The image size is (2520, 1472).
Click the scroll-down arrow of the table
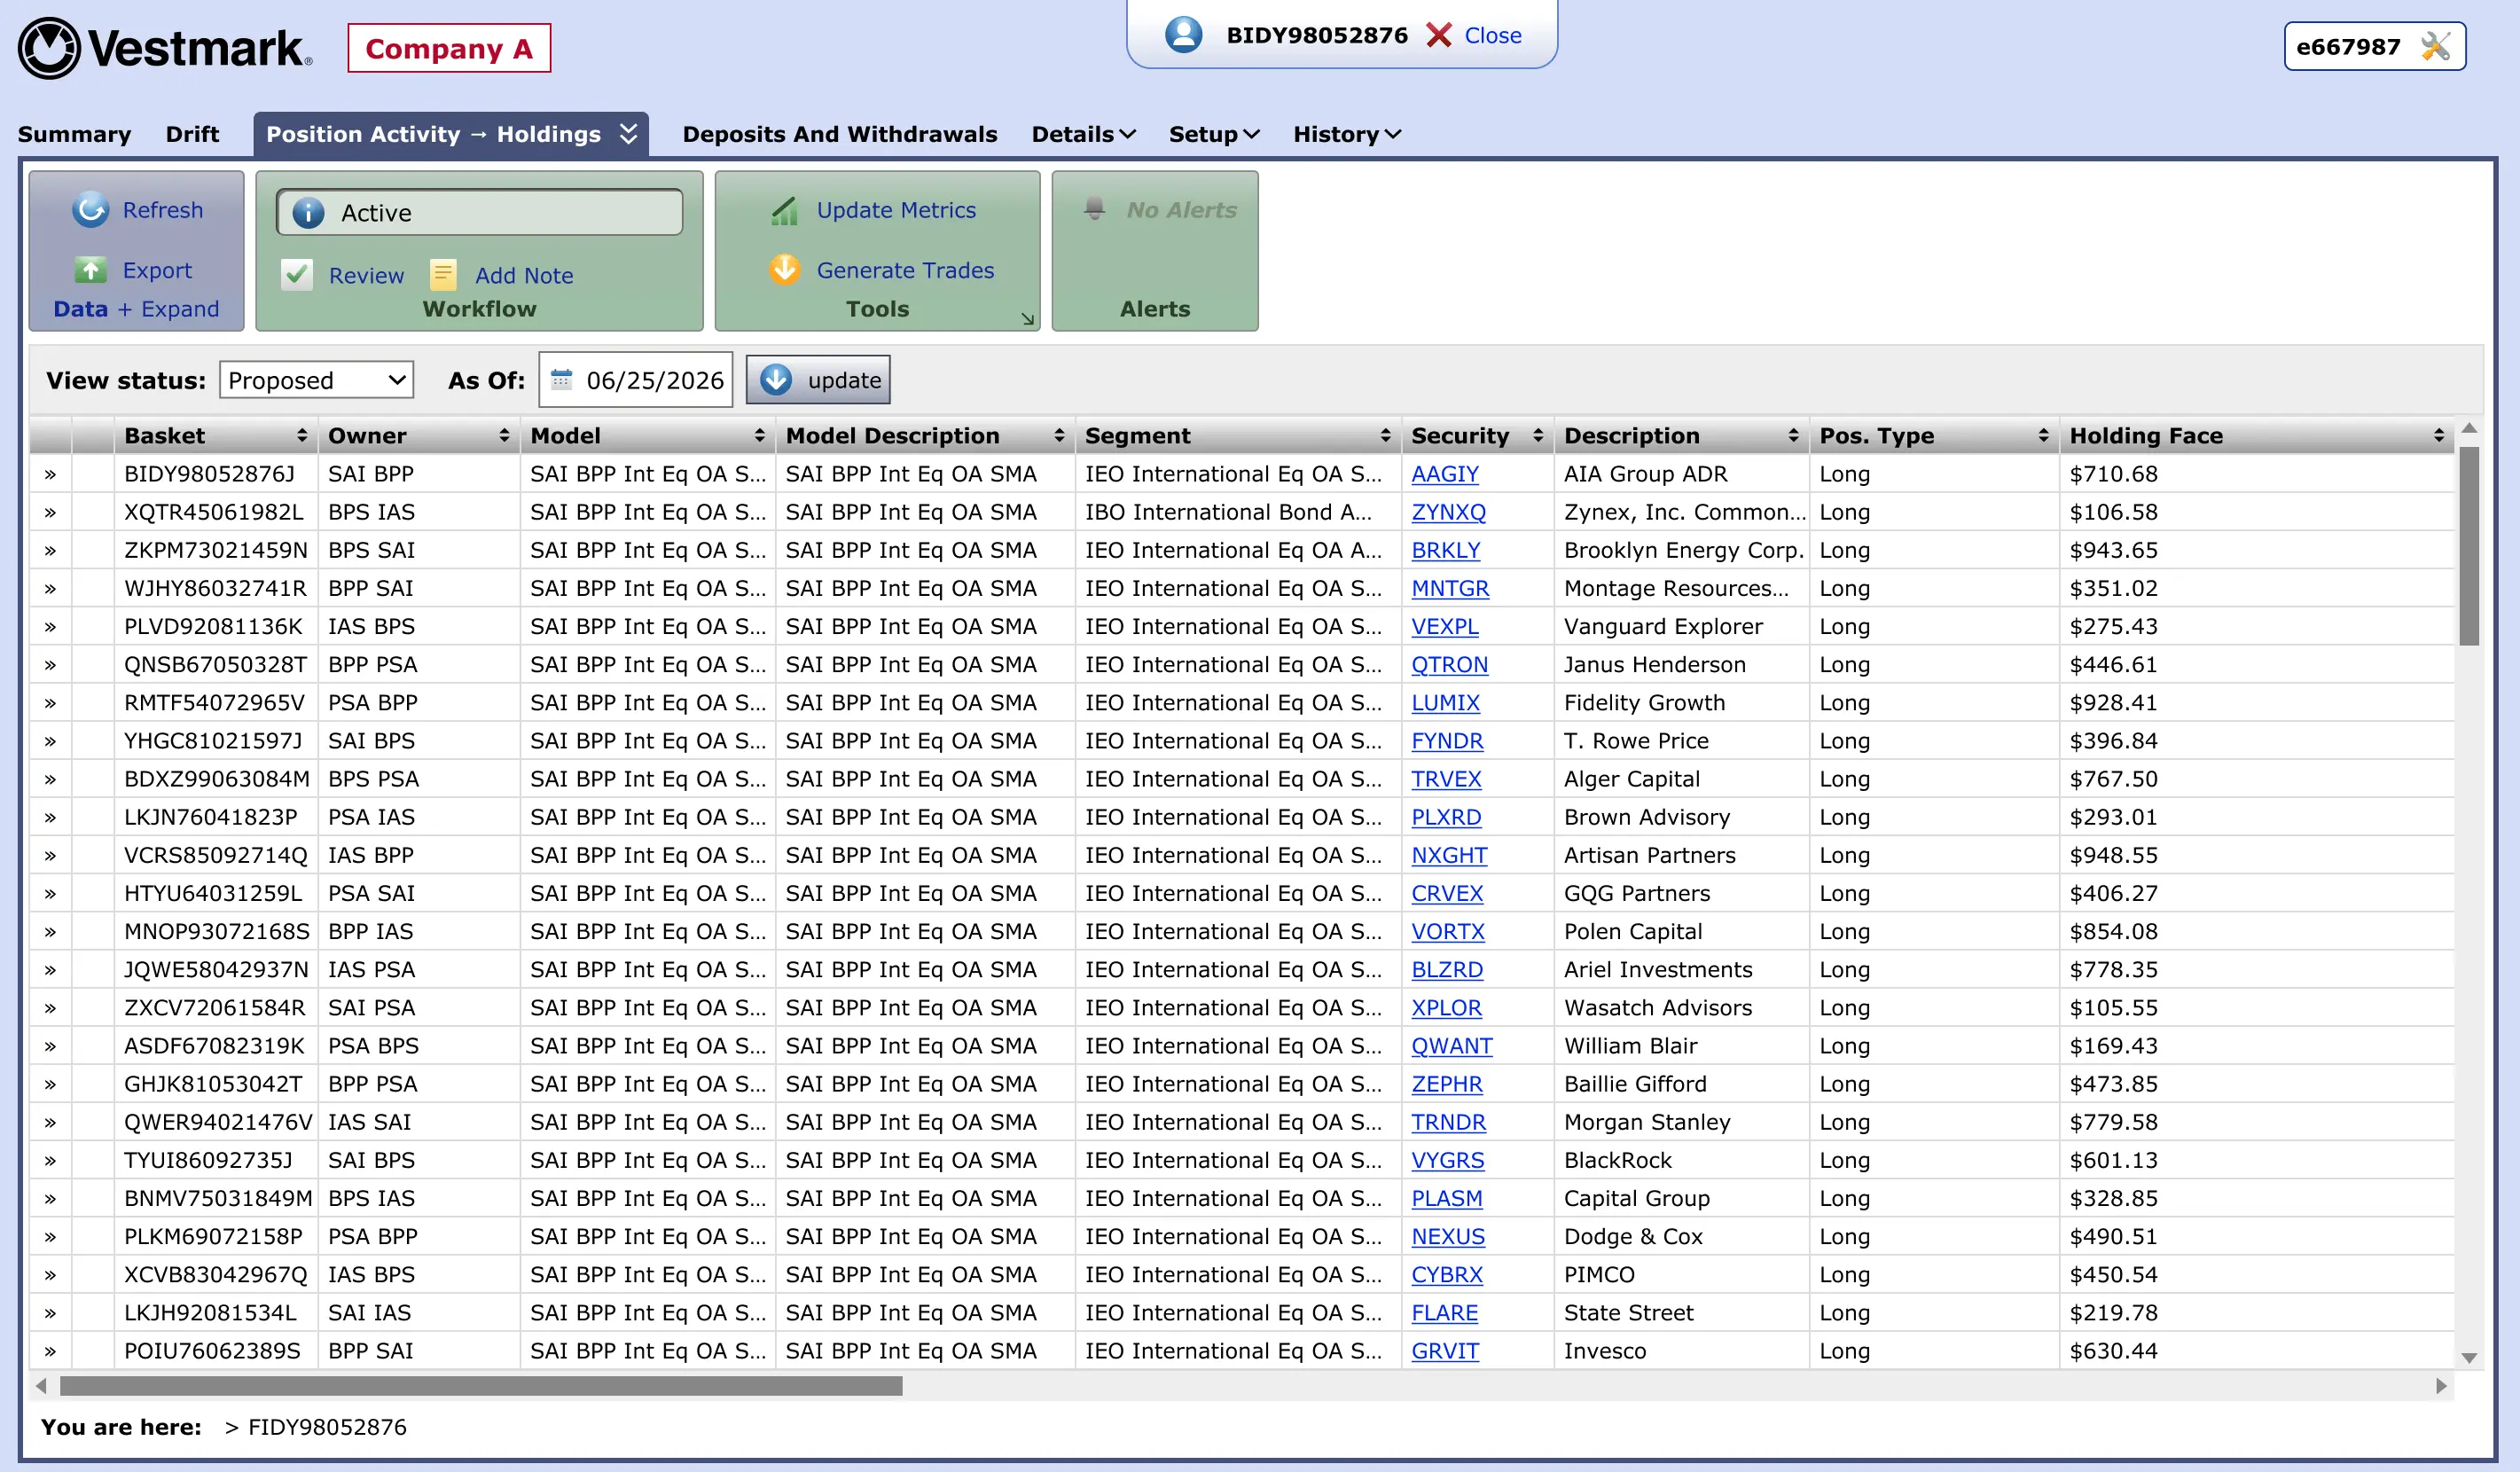click(x=2469, y=1358)
